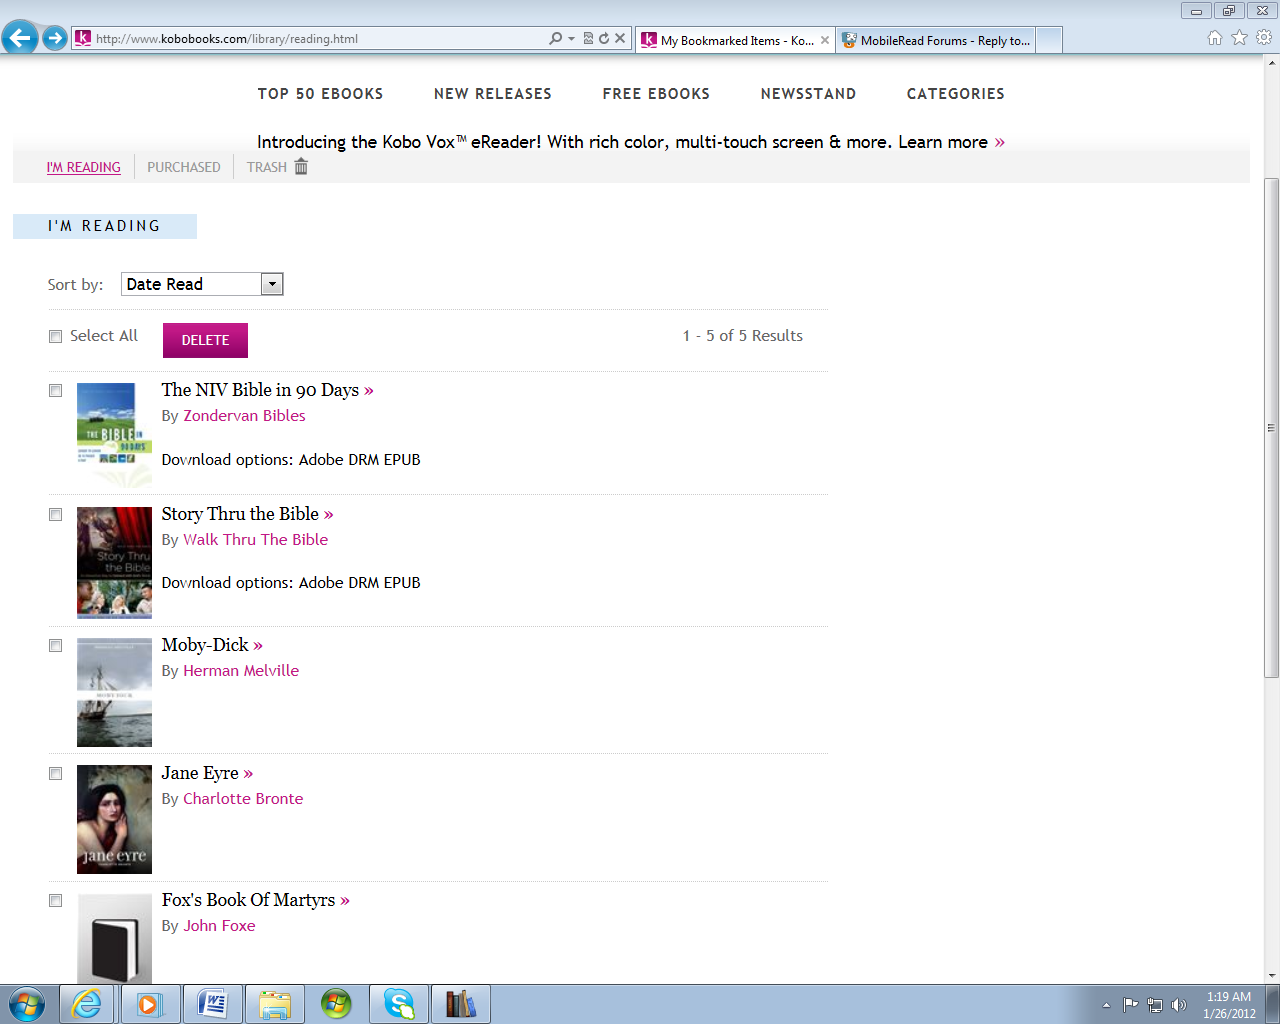Go forward using the browser forward arrow

(x=55, y=39)
